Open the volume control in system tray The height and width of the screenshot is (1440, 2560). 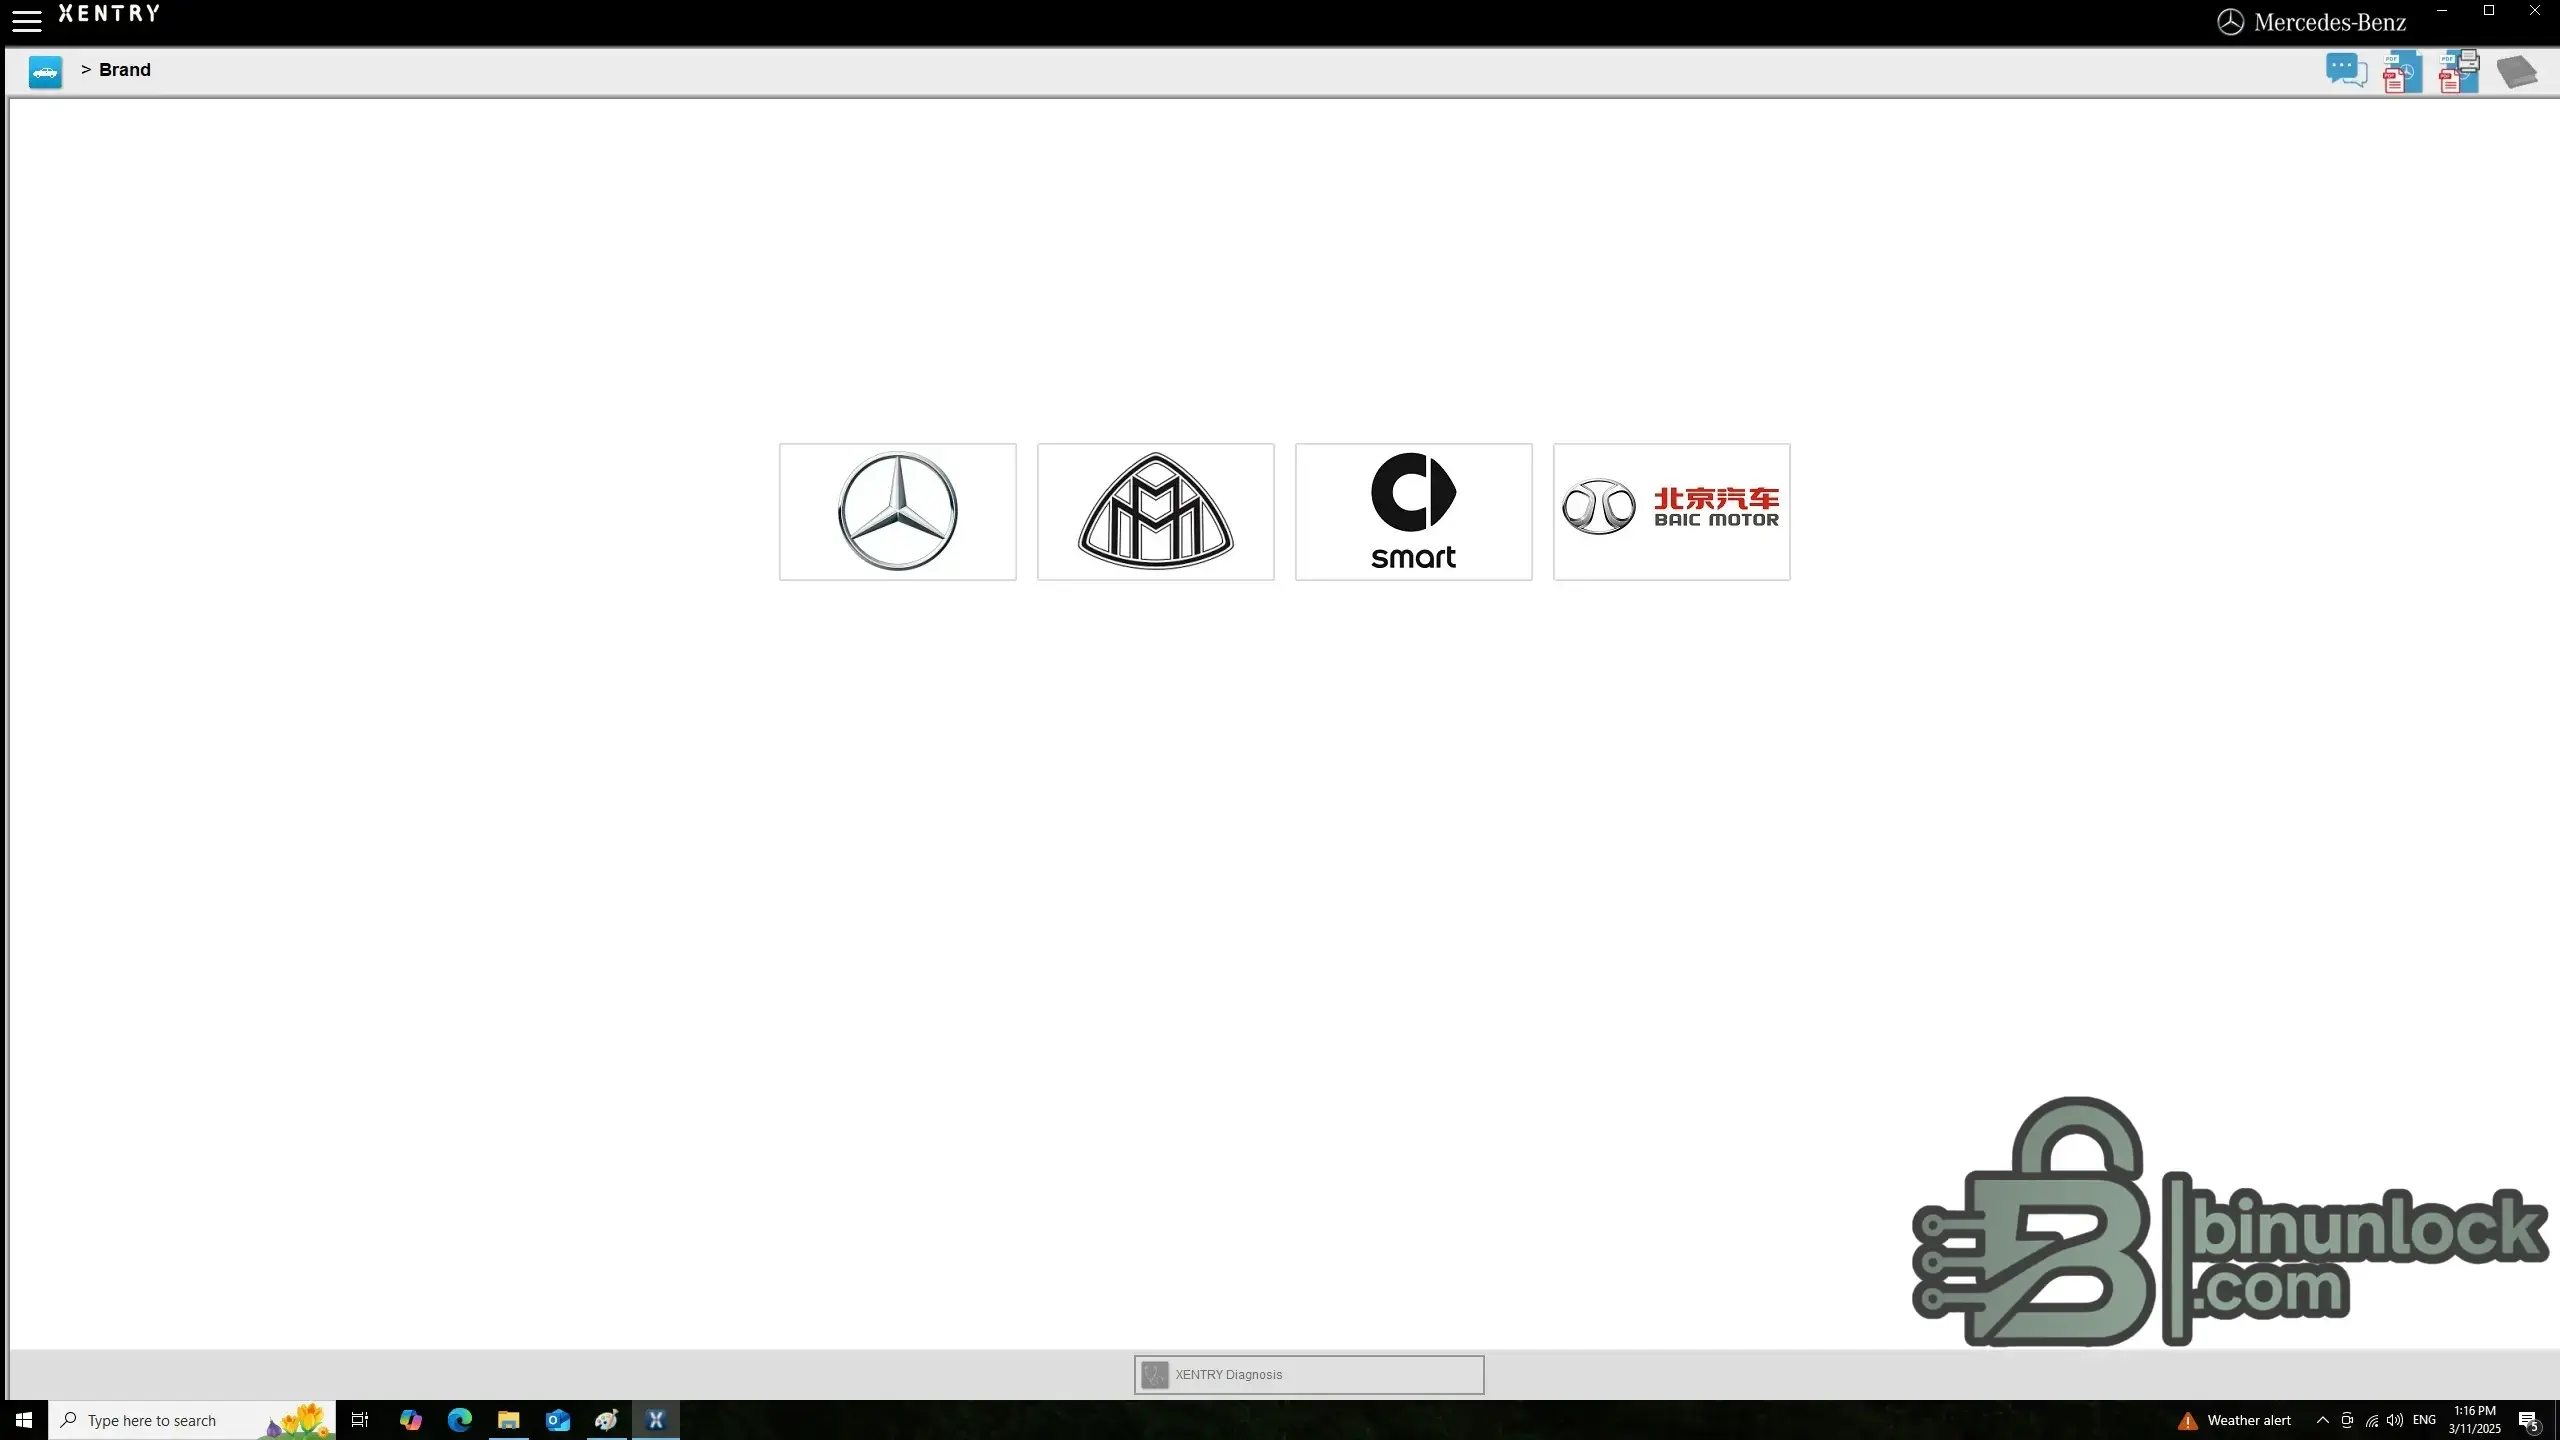(2395, 1420)
